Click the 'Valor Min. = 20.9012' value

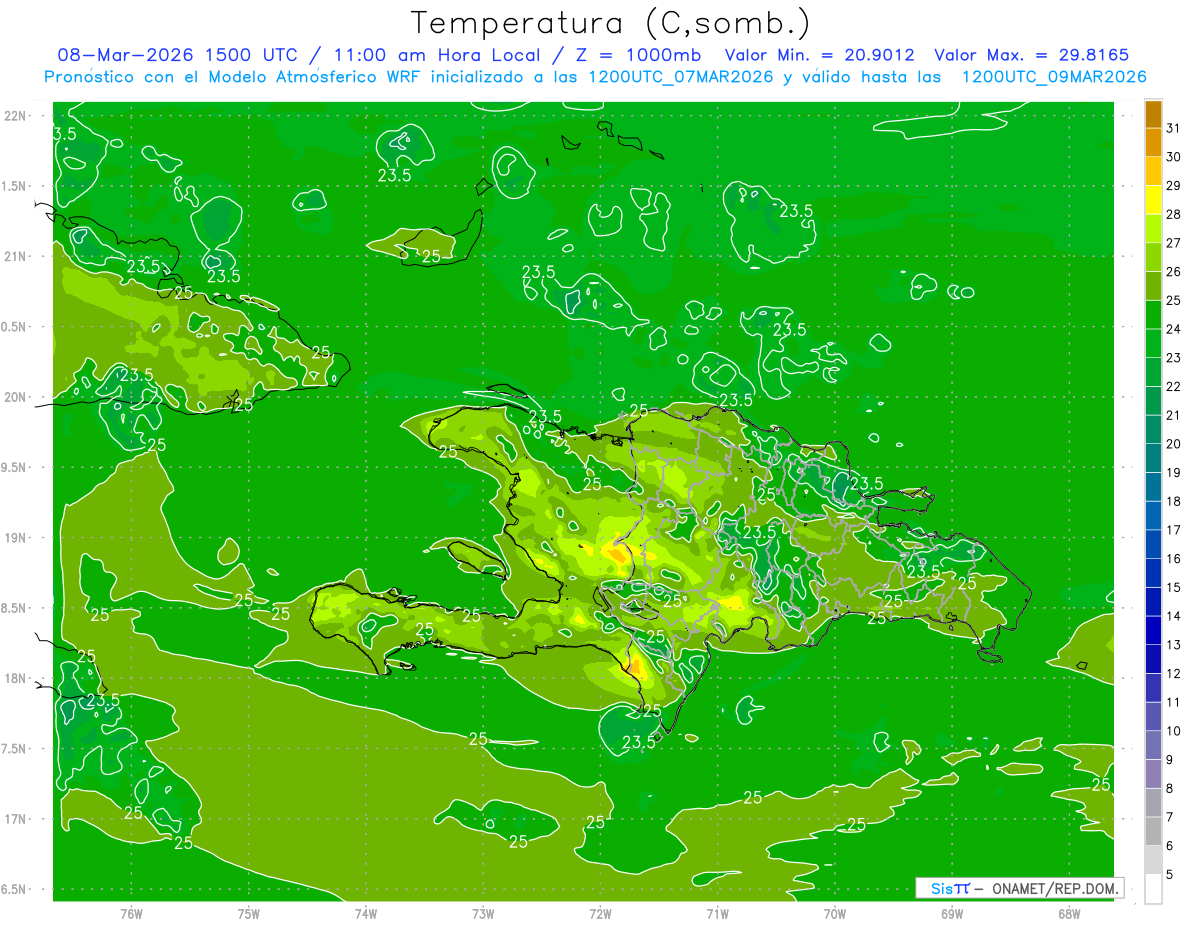tap(820, 55)
